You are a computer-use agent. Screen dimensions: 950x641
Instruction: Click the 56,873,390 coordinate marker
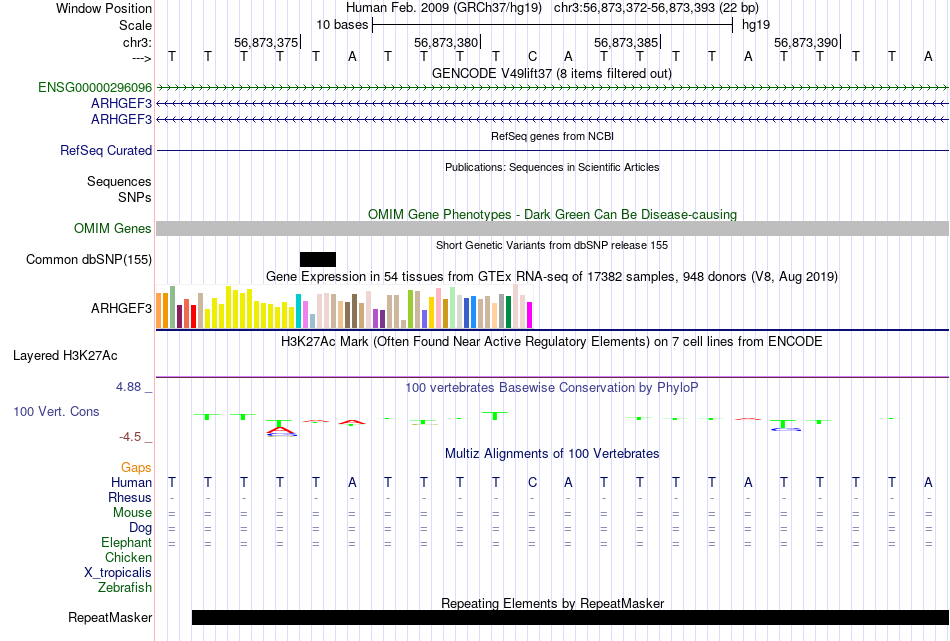click(806, 42)
